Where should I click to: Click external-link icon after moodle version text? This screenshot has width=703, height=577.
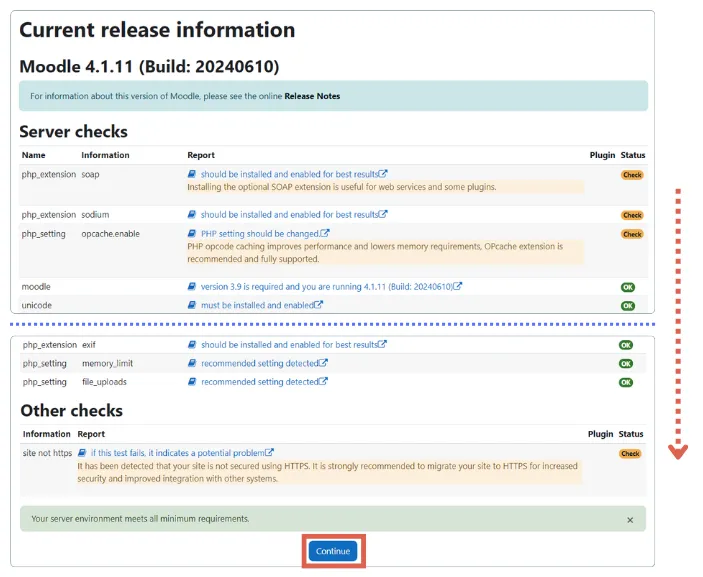tap(457, 286)
